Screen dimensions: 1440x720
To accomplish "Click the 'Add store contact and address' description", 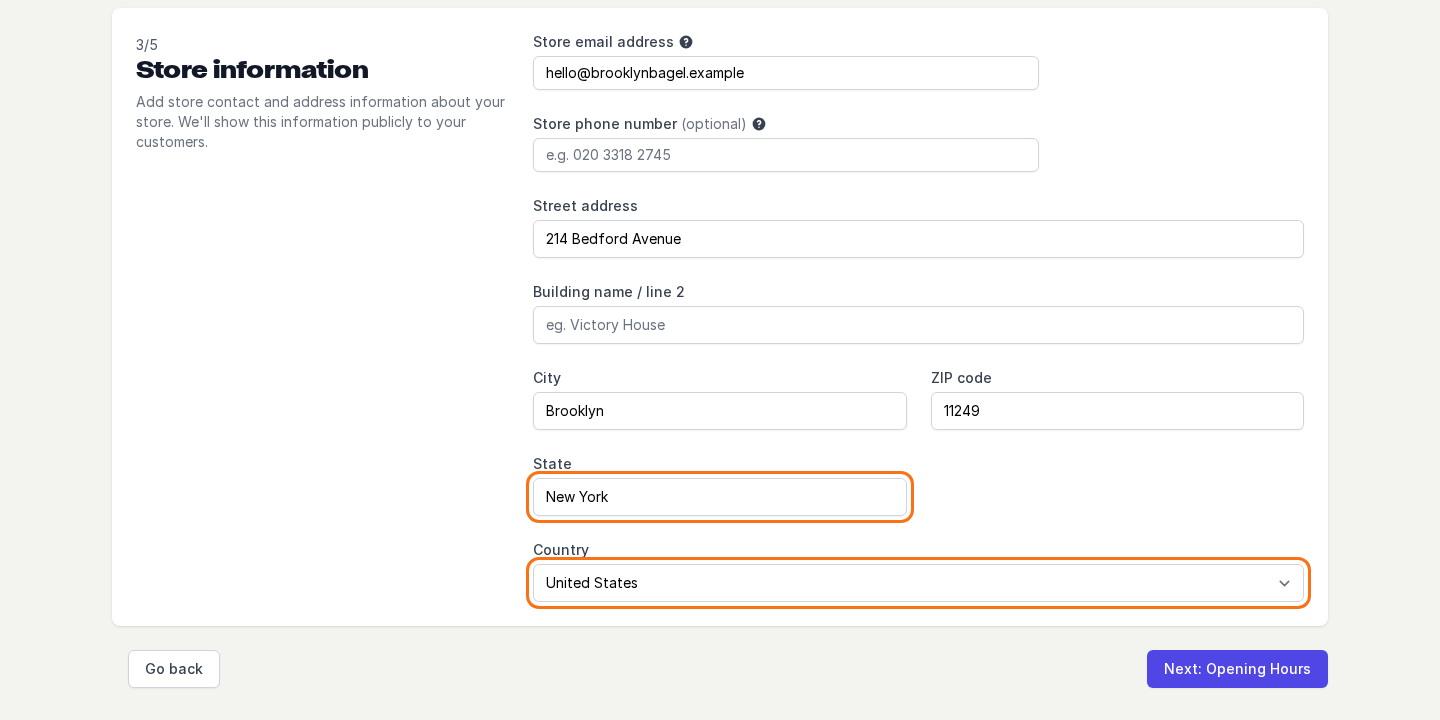I will tap(320, 122).
